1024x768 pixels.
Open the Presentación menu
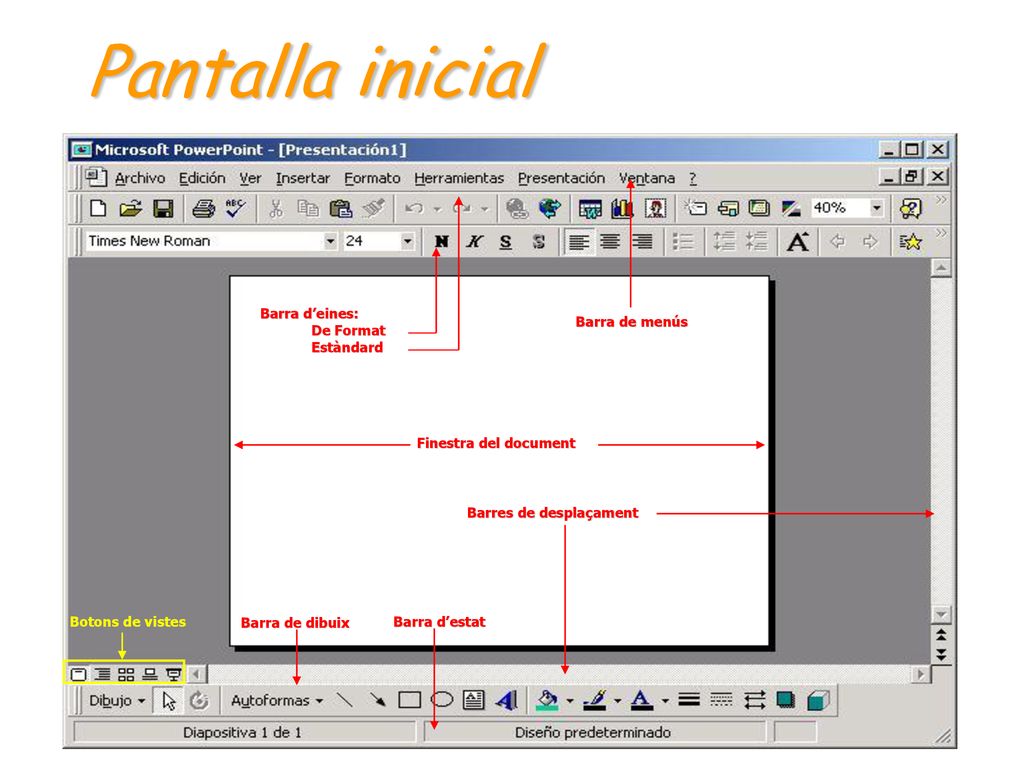[x=561, y=178]
